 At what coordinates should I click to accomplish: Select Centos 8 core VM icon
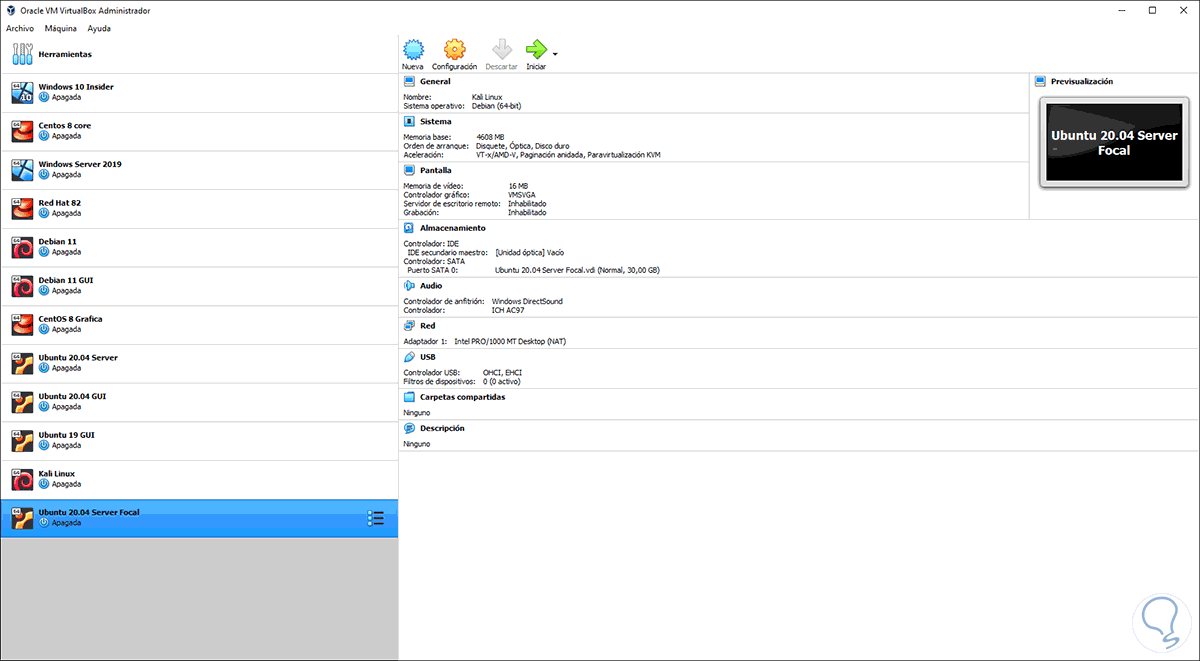tap(22, 131)
